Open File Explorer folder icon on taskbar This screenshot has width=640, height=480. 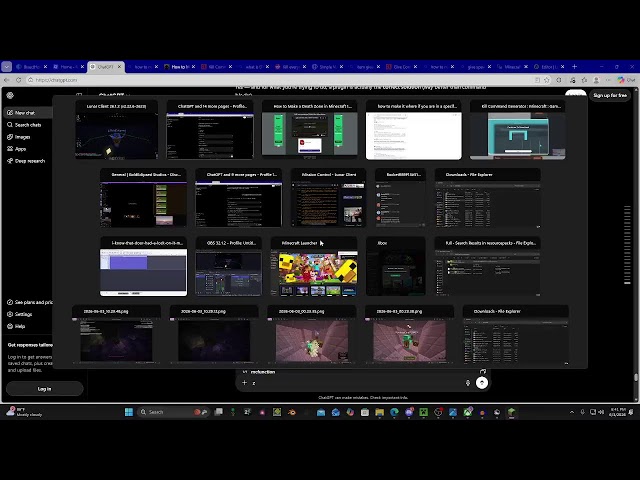point(380,412)
